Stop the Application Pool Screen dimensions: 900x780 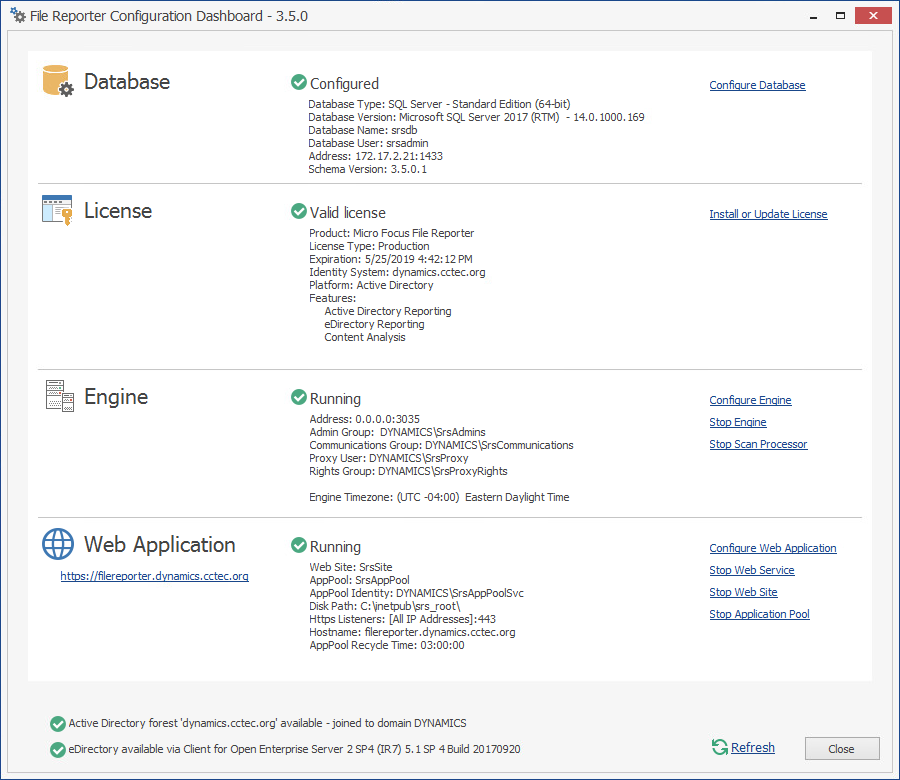coord(759,614)
